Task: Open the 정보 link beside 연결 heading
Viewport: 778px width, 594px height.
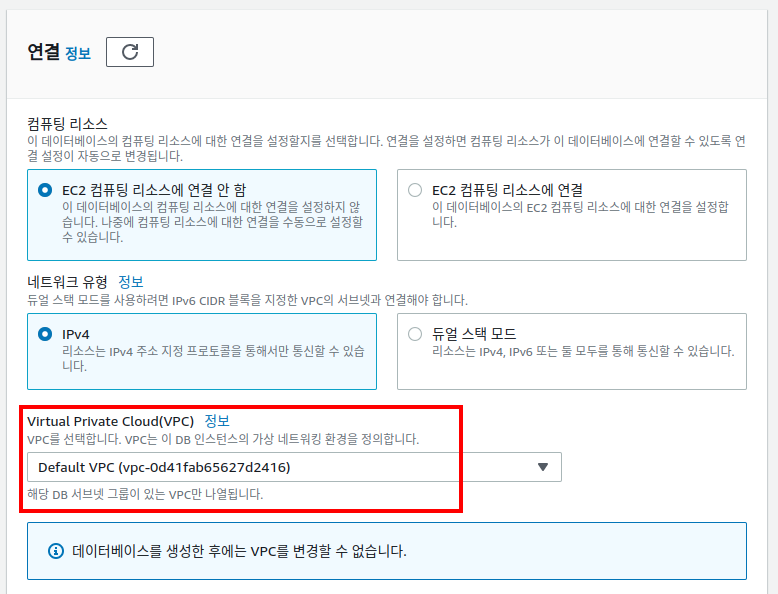Action: coord(78,53)
